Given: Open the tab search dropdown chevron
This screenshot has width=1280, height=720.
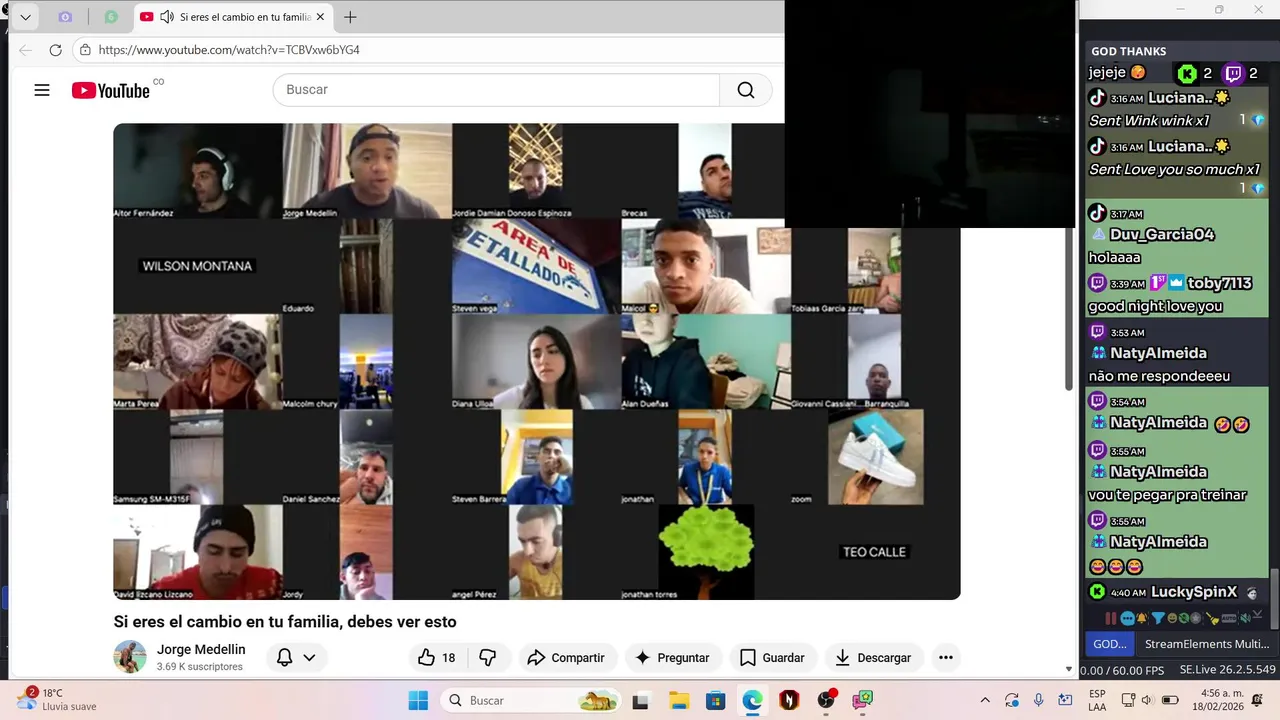Looking at the screenshot, I should click(x=26, y=17).
